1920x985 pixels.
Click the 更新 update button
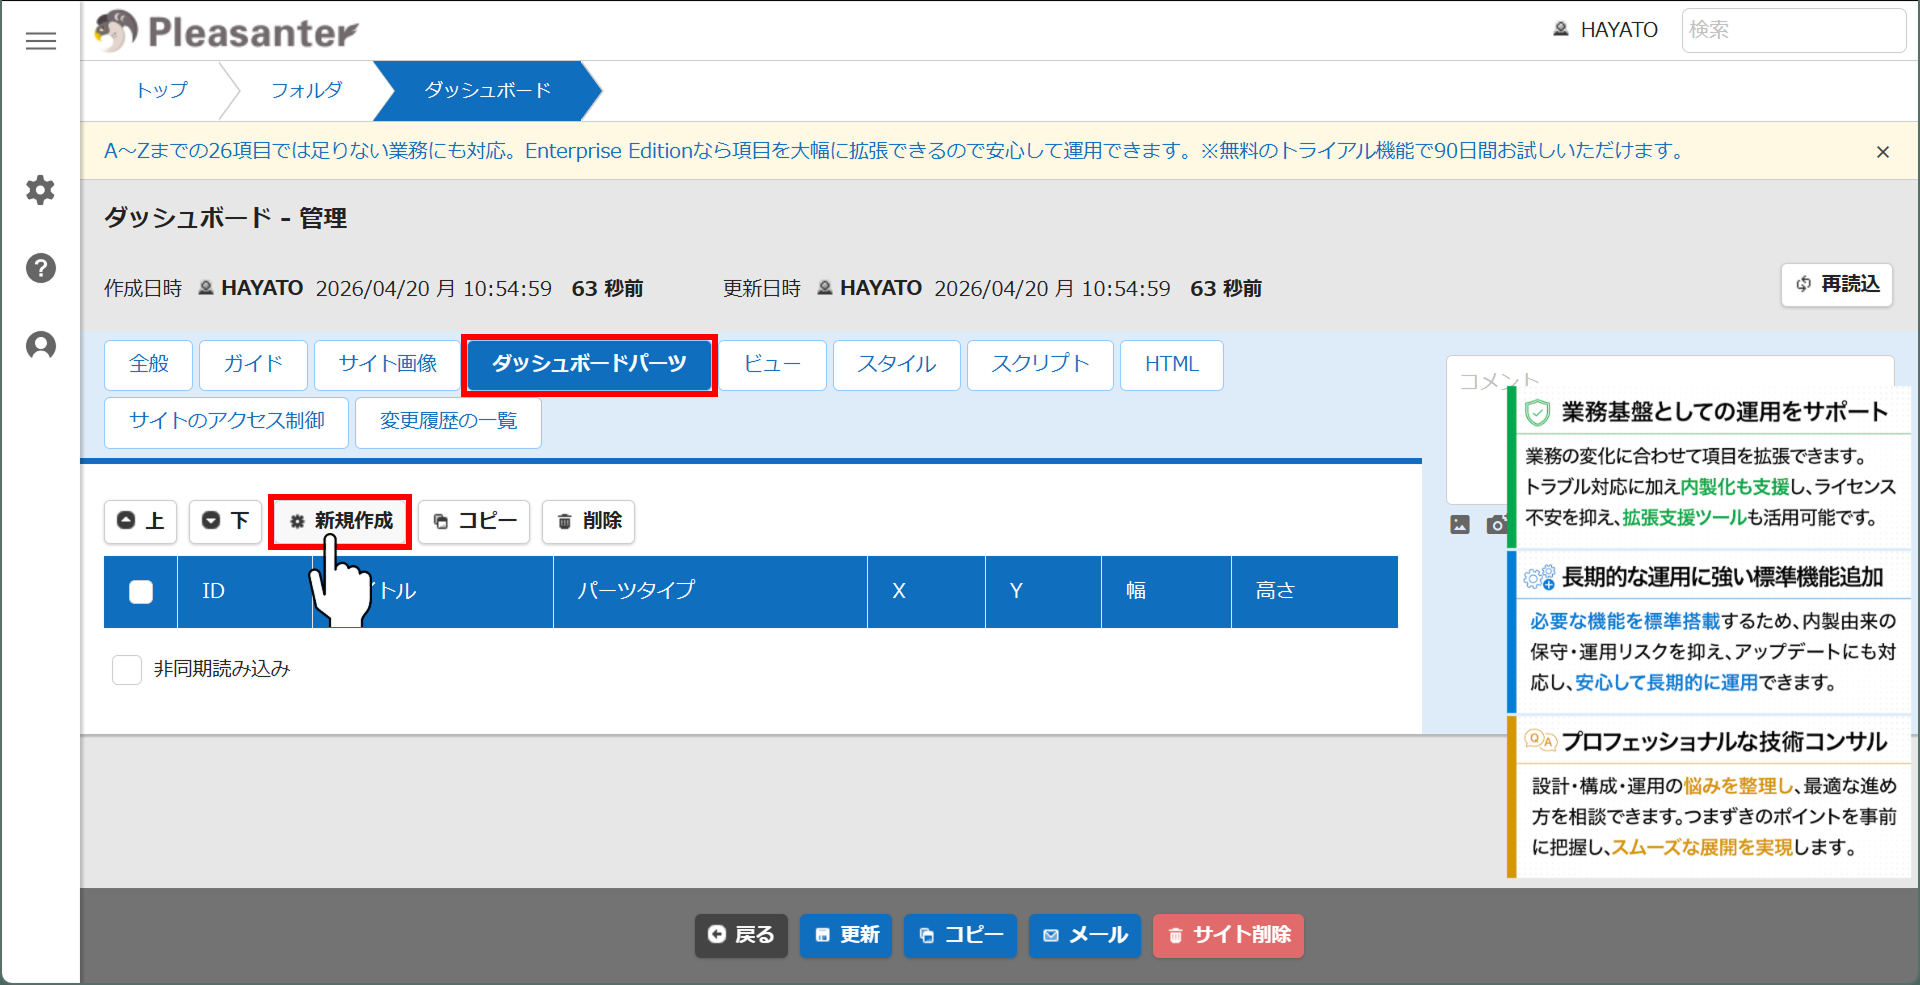tap(846, 936)
